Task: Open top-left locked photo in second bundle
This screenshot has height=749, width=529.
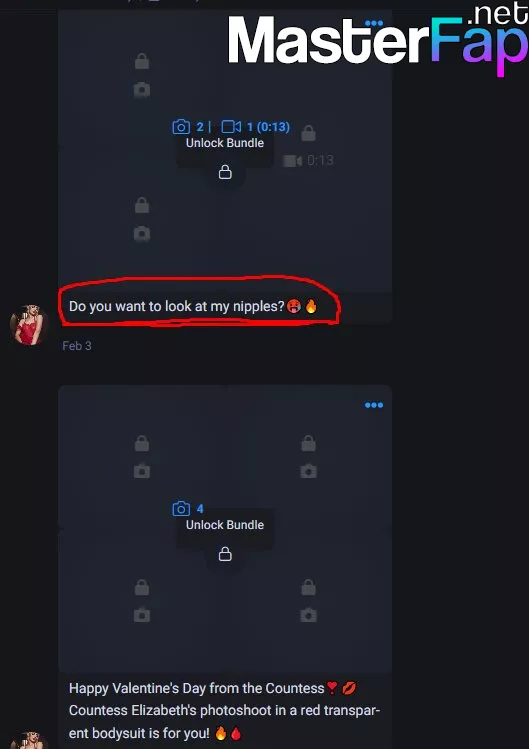Action: 142,457
